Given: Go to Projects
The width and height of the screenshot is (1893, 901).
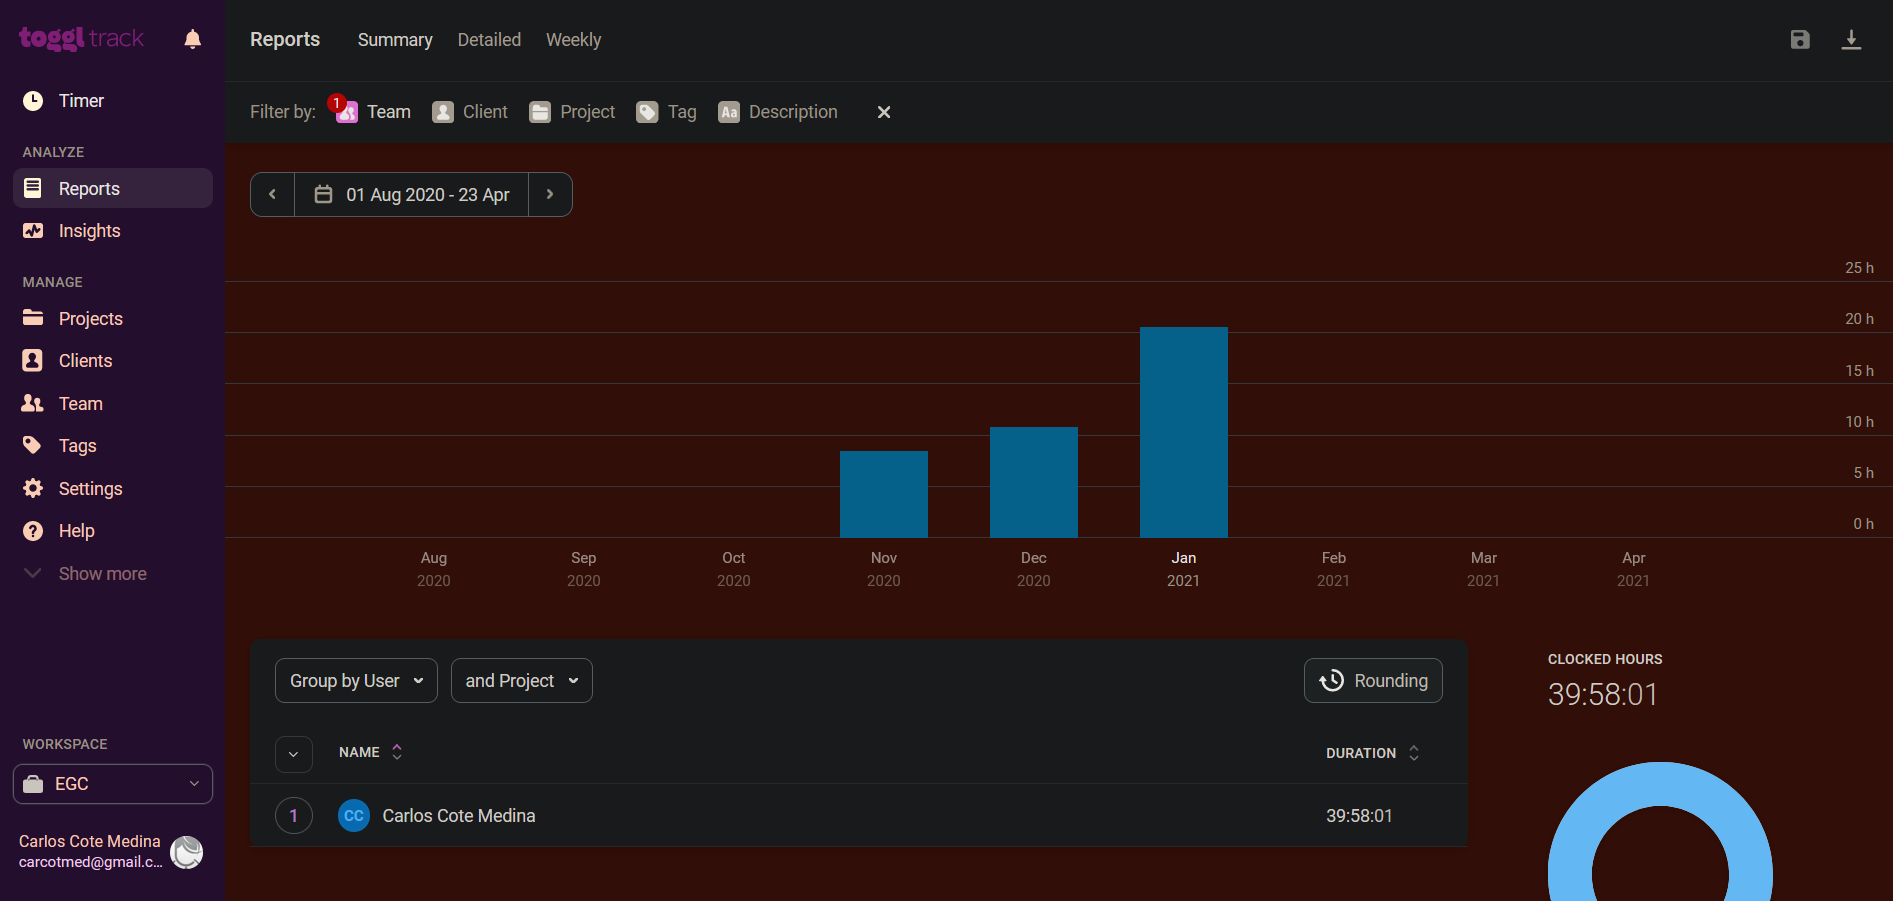Looking at the screenshot, I should coord(113,319).
